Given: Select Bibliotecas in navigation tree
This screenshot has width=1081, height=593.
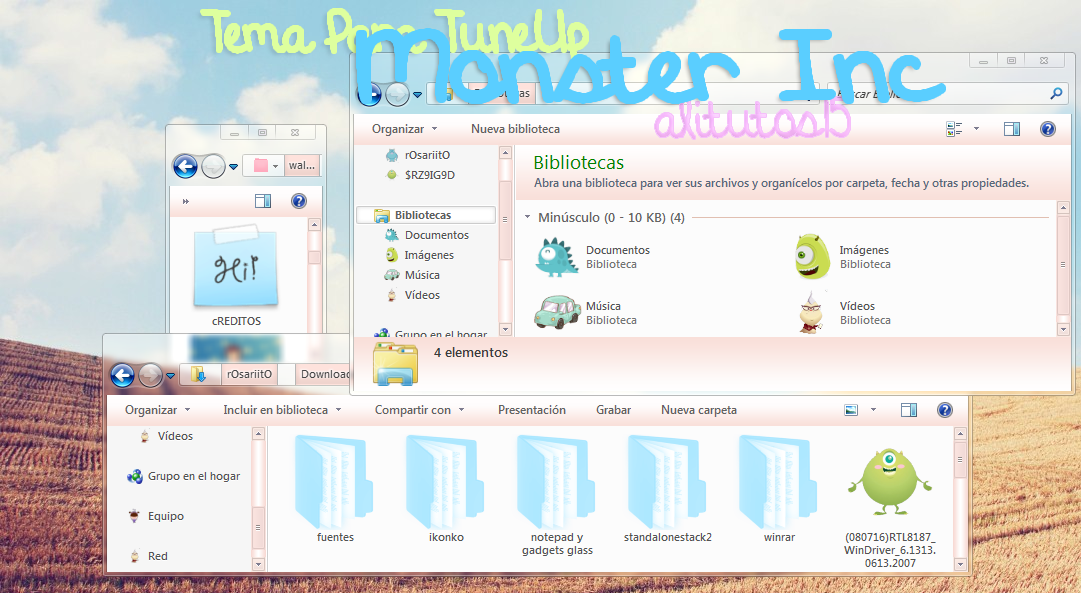Looking at the screenshot, I should pos(423,215).
